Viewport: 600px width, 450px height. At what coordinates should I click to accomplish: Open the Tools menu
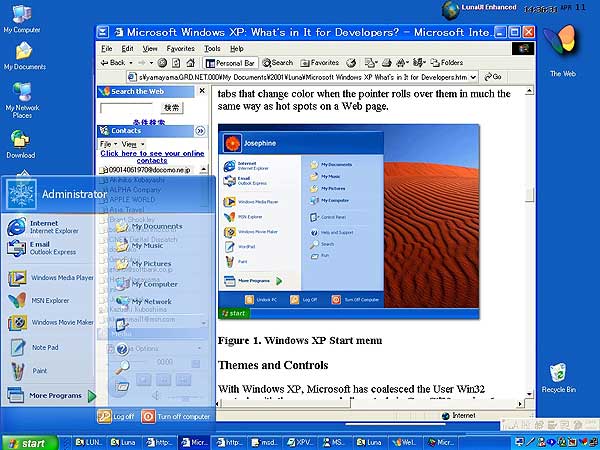tap(212, 49)
